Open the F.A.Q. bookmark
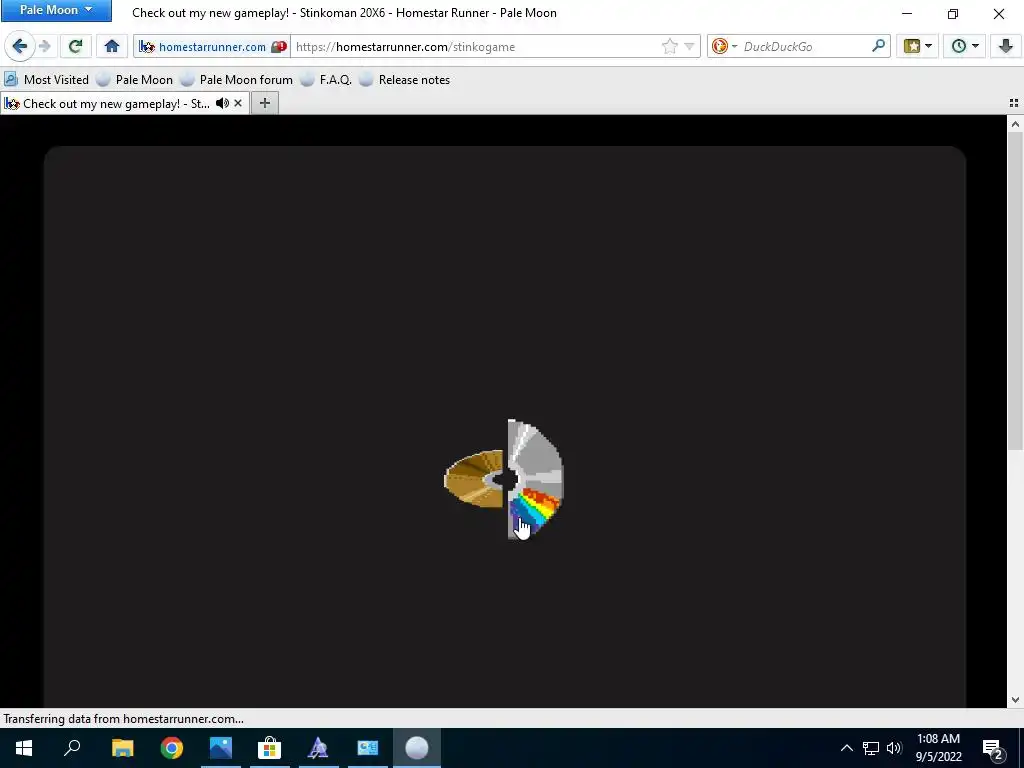Screen dimensions: 1024x768 (326, 80)
